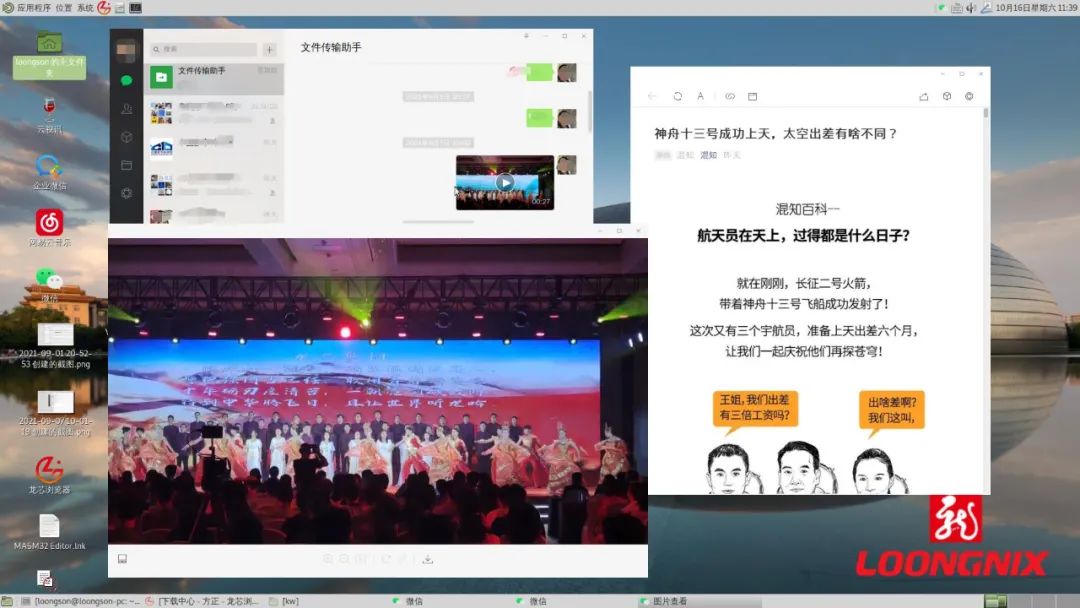Play the 00:27 video in chat
This screenshot has width=1080, height=608.
pos(505,182)
